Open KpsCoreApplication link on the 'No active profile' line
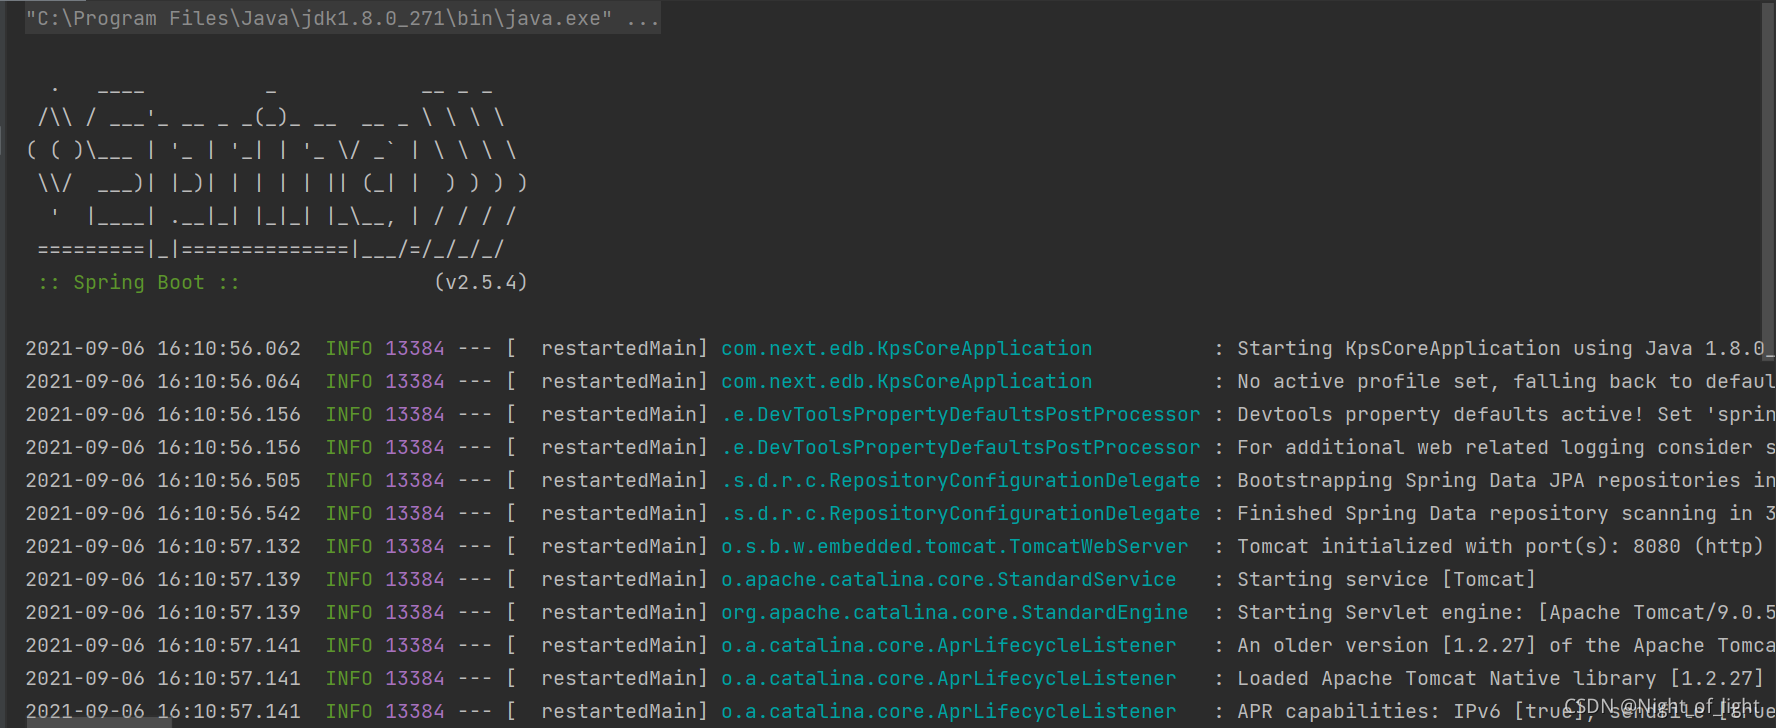The image size is (1776, 728). click(907, 381)
